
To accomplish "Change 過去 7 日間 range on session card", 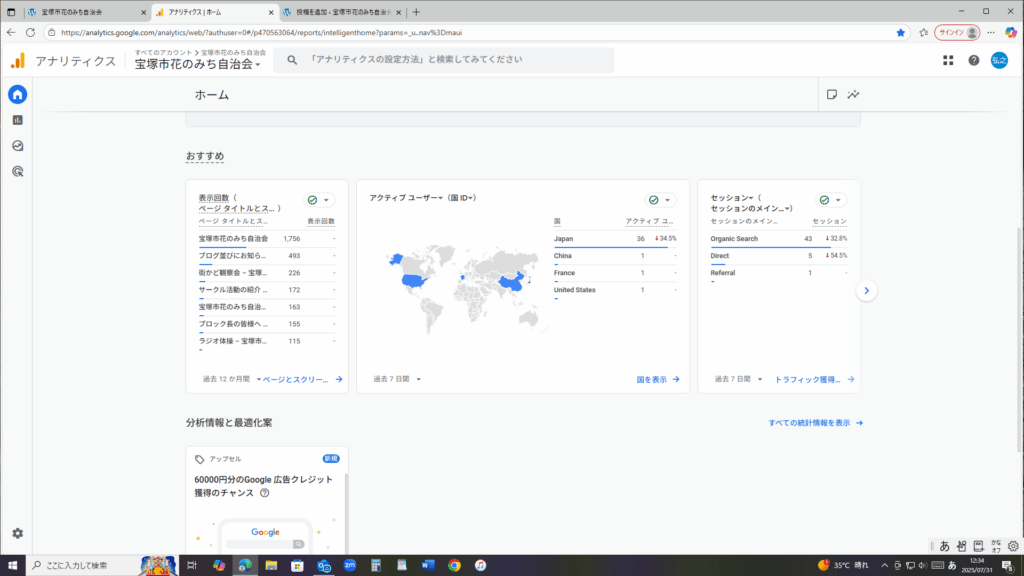I will click(738, 379).
